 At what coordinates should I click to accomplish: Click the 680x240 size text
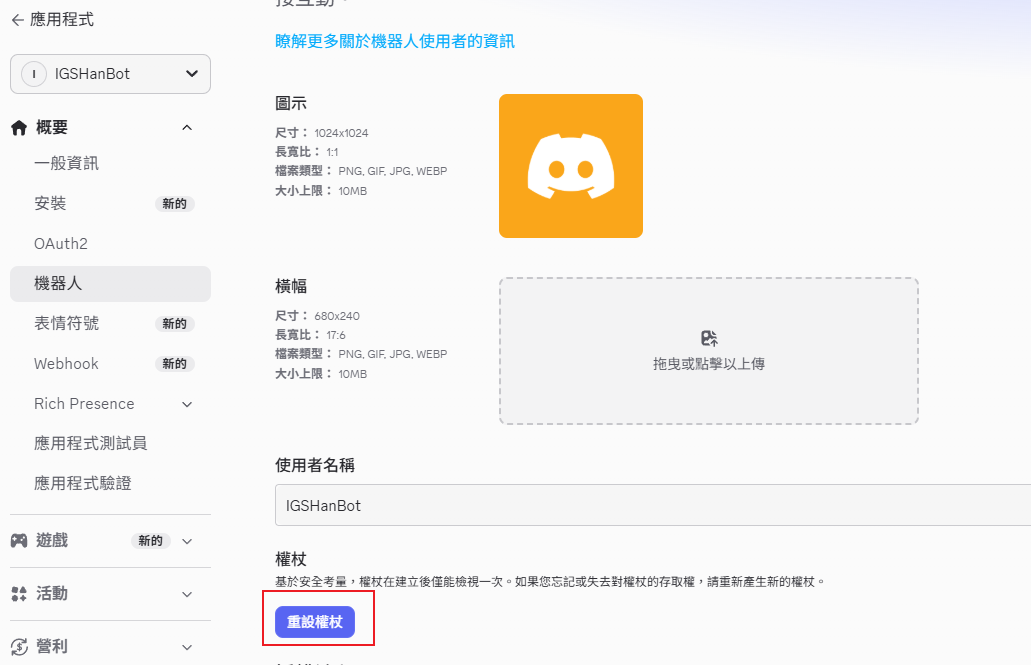pyautogui.click(x=337, y=316)
